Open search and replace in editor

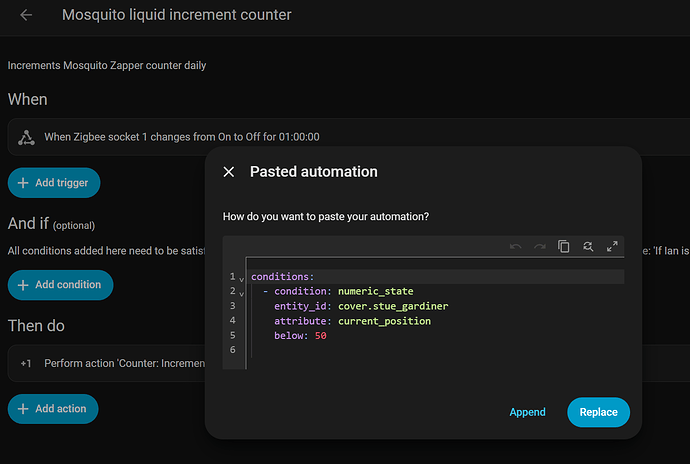click(588, 247)
